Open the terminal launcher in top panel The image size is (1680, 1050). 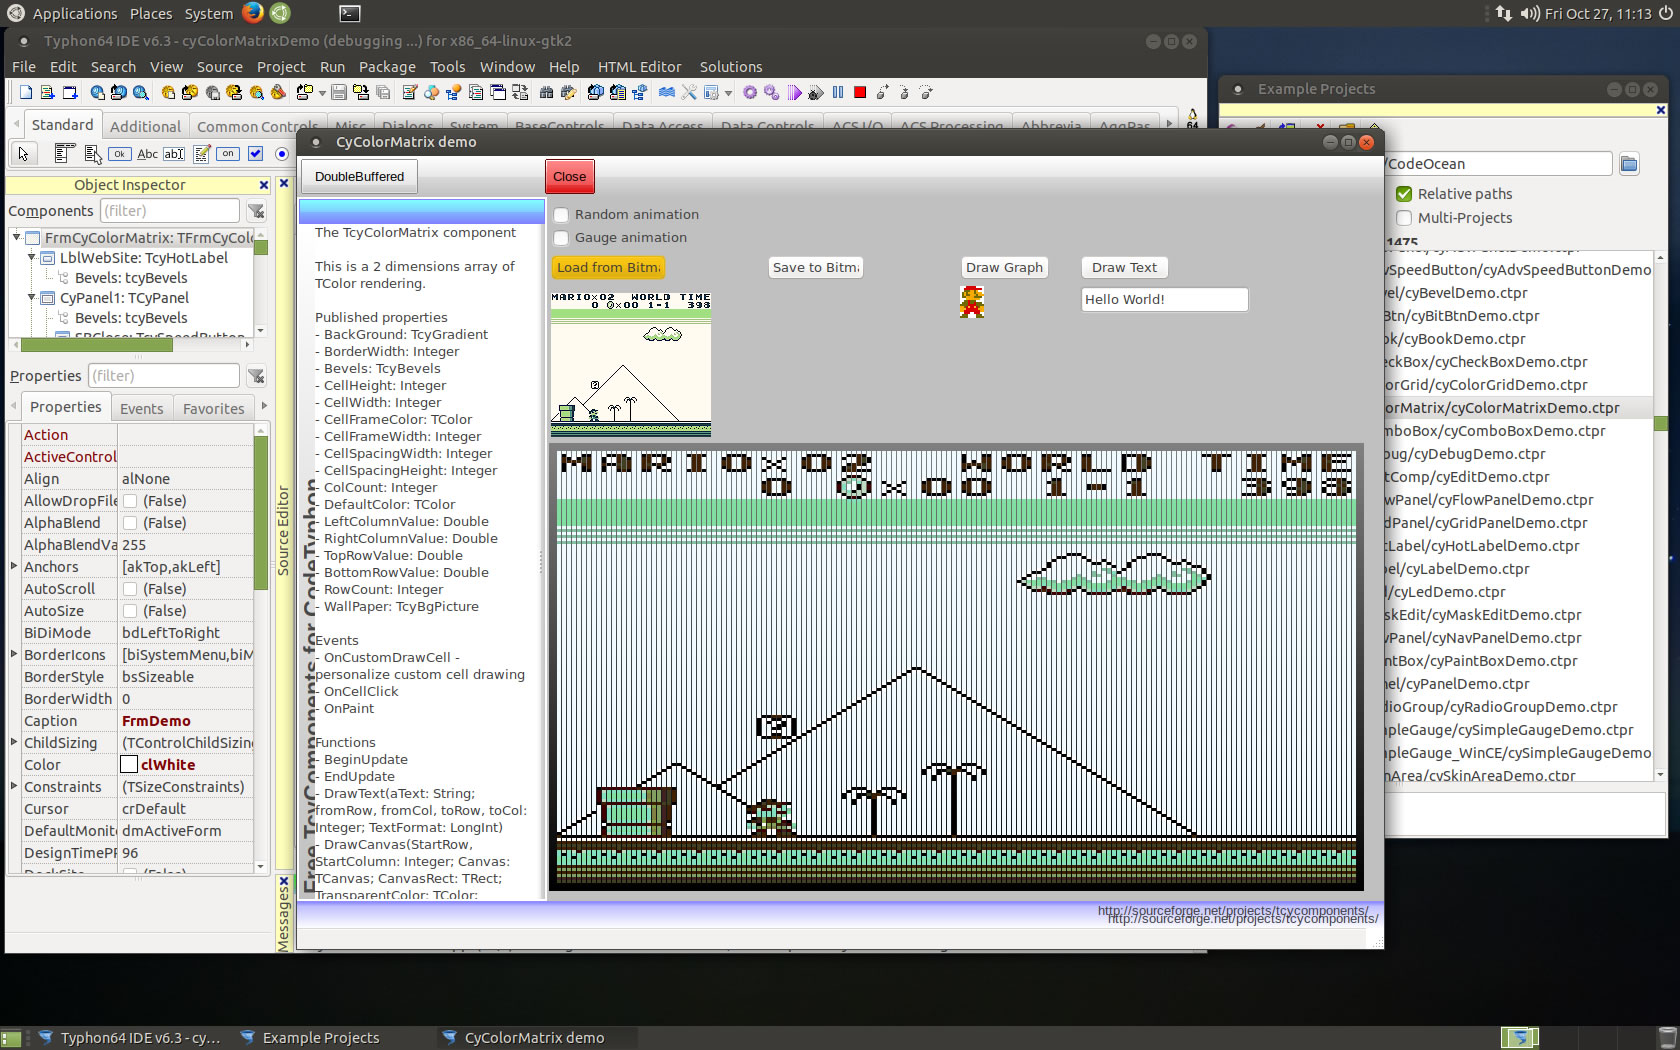(x=349, y=13)
